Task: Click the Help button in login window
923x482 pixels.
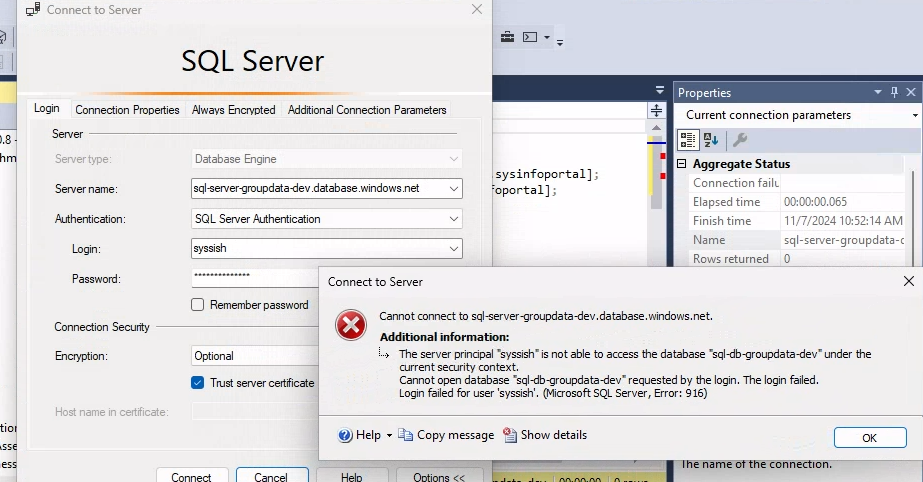Action: pos(351,476)
